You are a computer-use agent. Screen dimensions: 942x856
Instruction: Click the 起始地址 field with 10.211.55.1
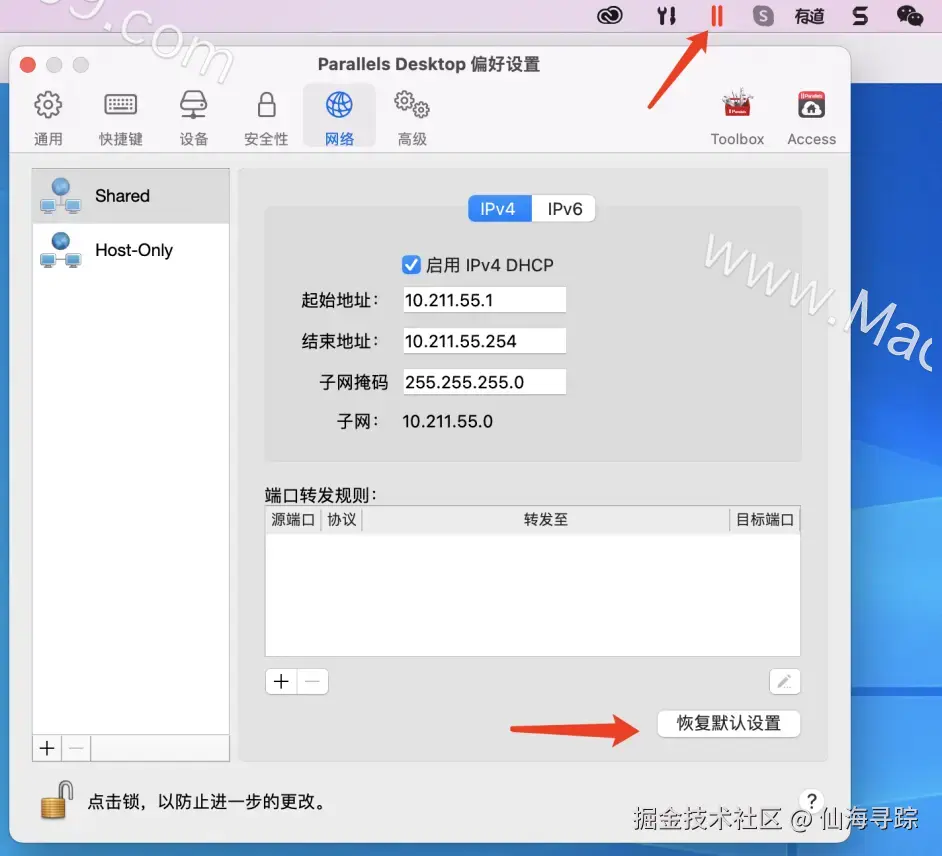pyautogui.click(x=484, y=300)
